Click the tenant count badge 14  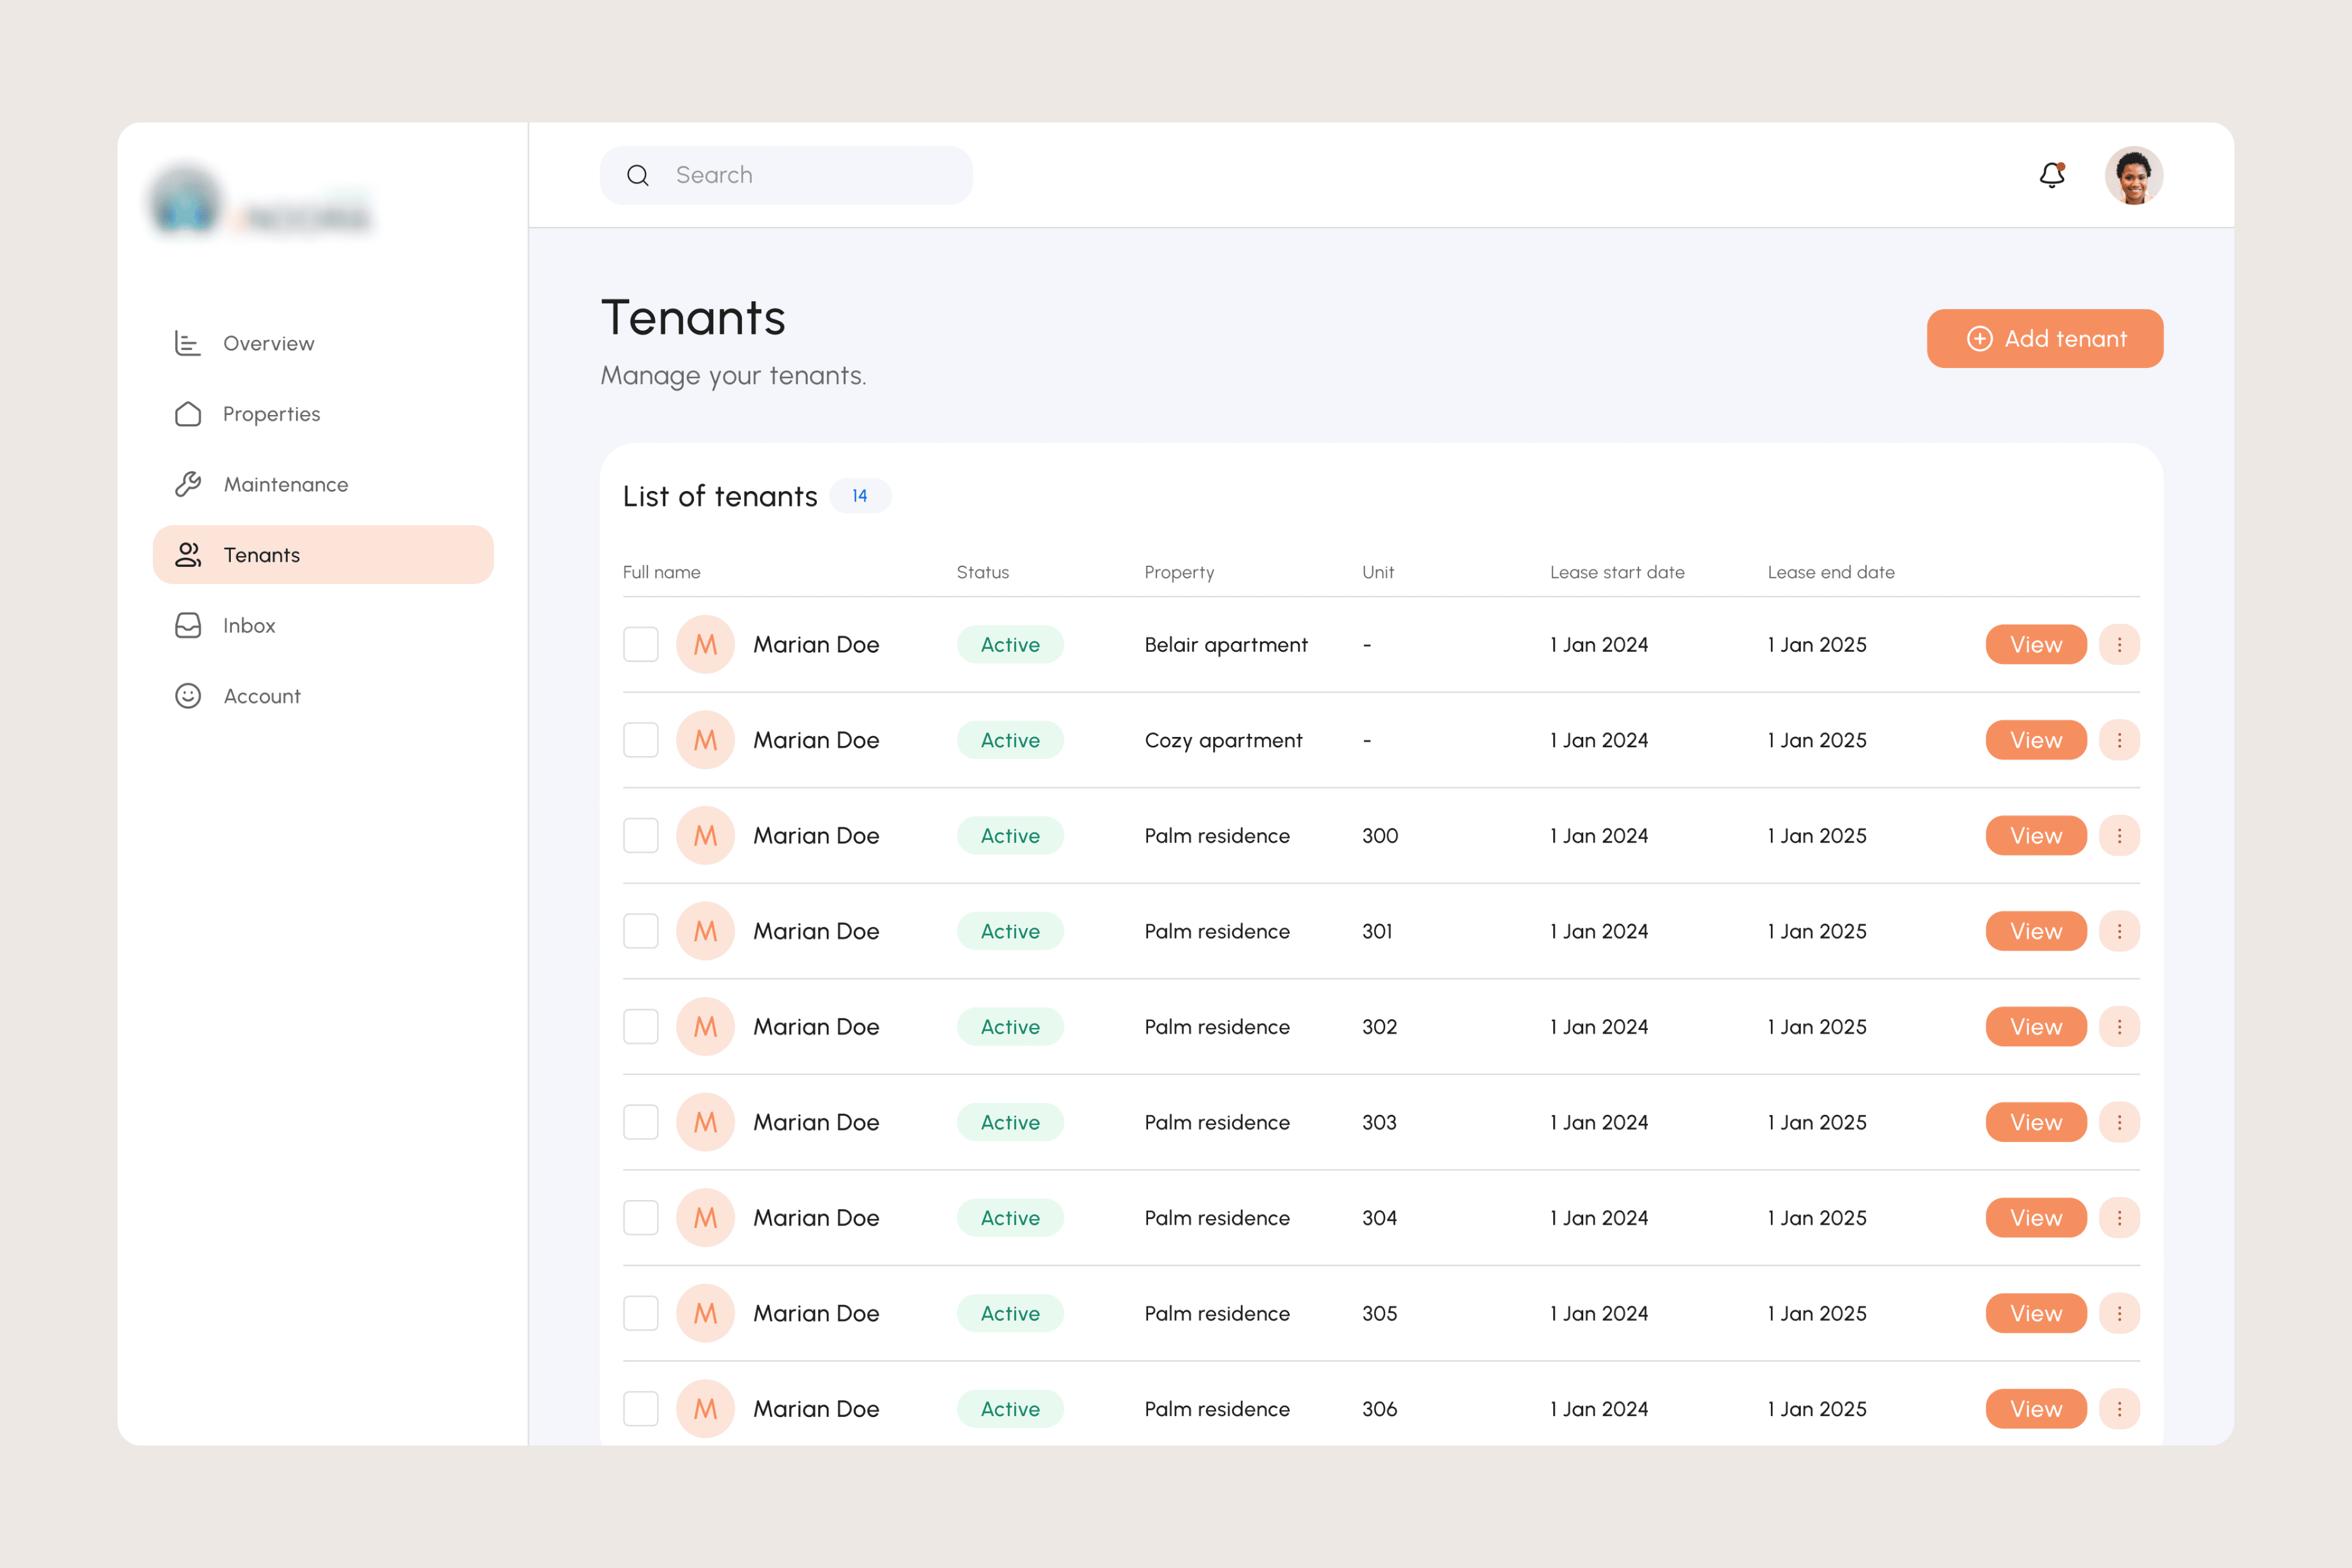pos(859,496)
